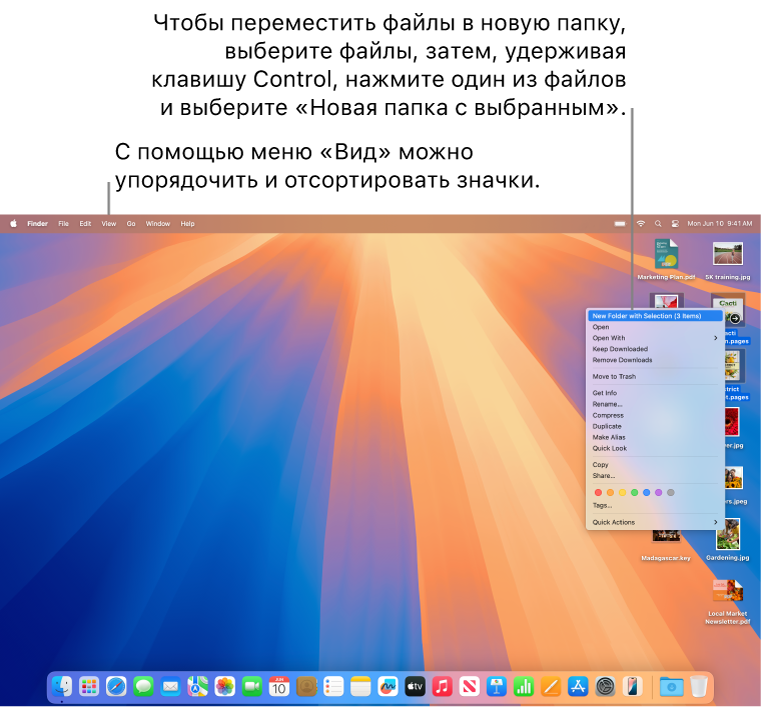Expand the Open With submenu
762x707 pixels.
pyautogui.click(x=655, y=338)
